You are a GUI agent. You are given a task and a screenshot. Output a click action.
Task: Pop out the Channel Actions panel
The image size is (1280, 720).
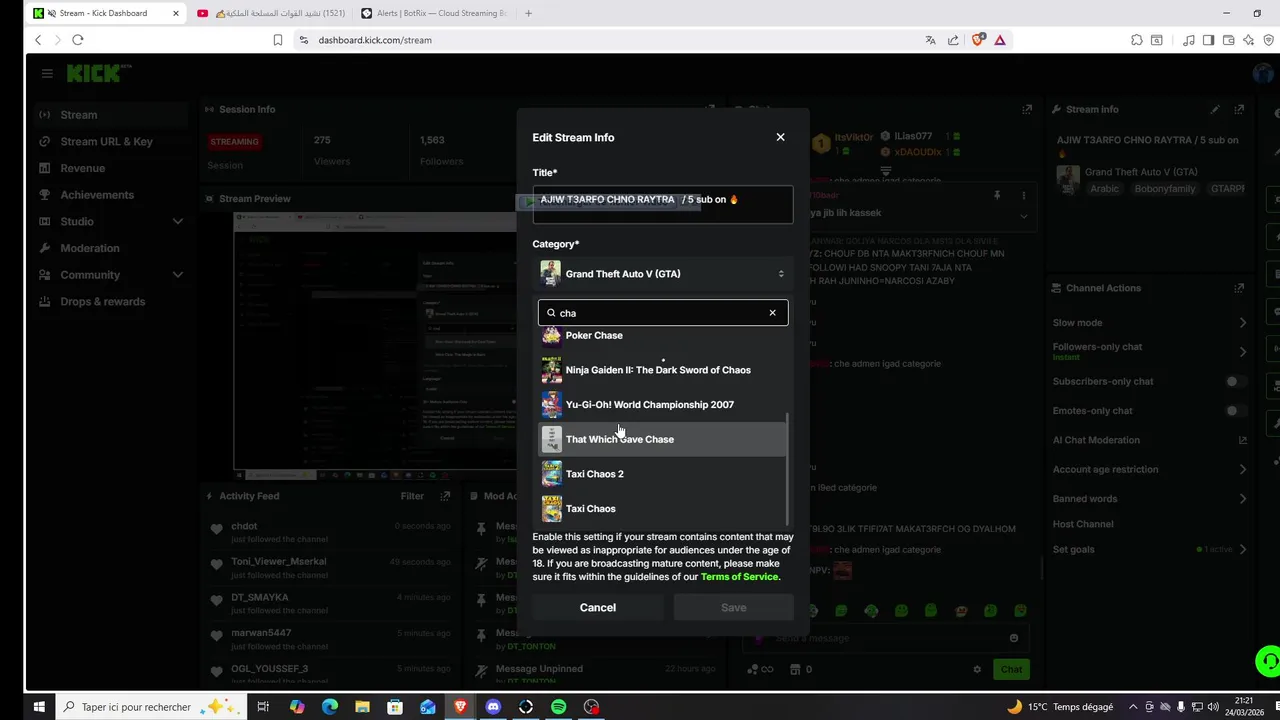[x=1239, y=288]
